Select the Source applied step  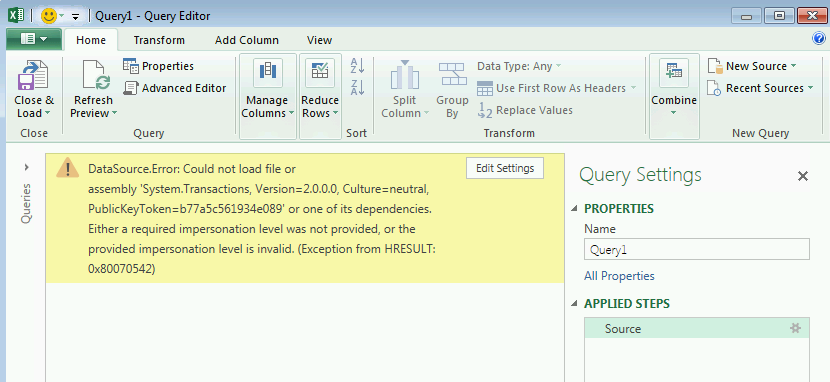click(697, 328)
